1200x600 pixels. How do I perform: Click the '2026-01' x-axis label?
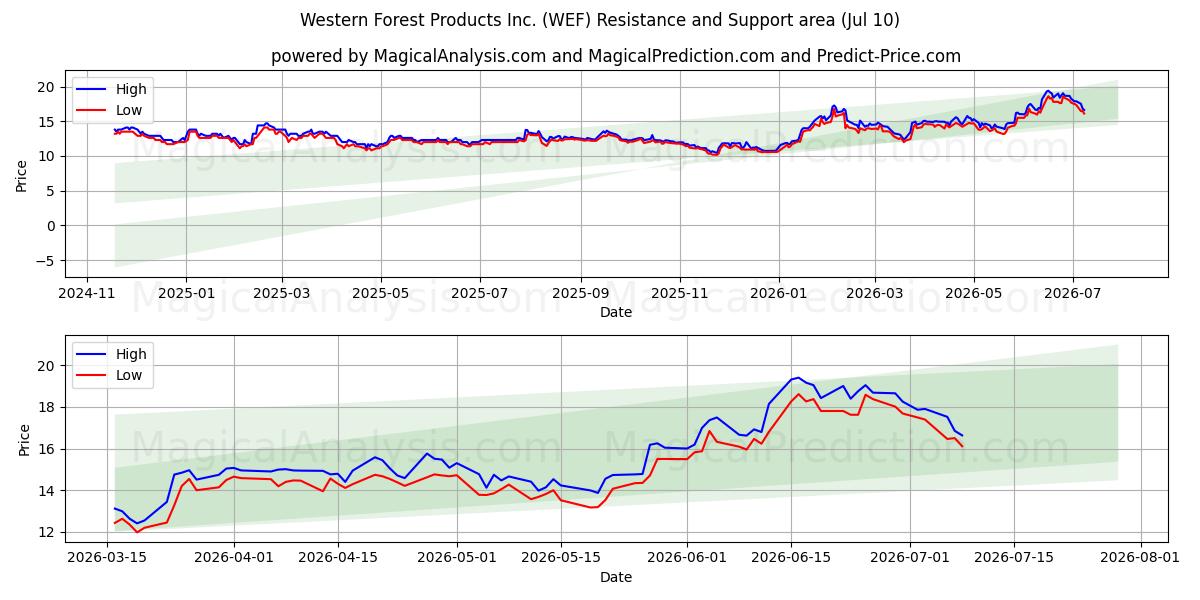[x=779, y=294]
